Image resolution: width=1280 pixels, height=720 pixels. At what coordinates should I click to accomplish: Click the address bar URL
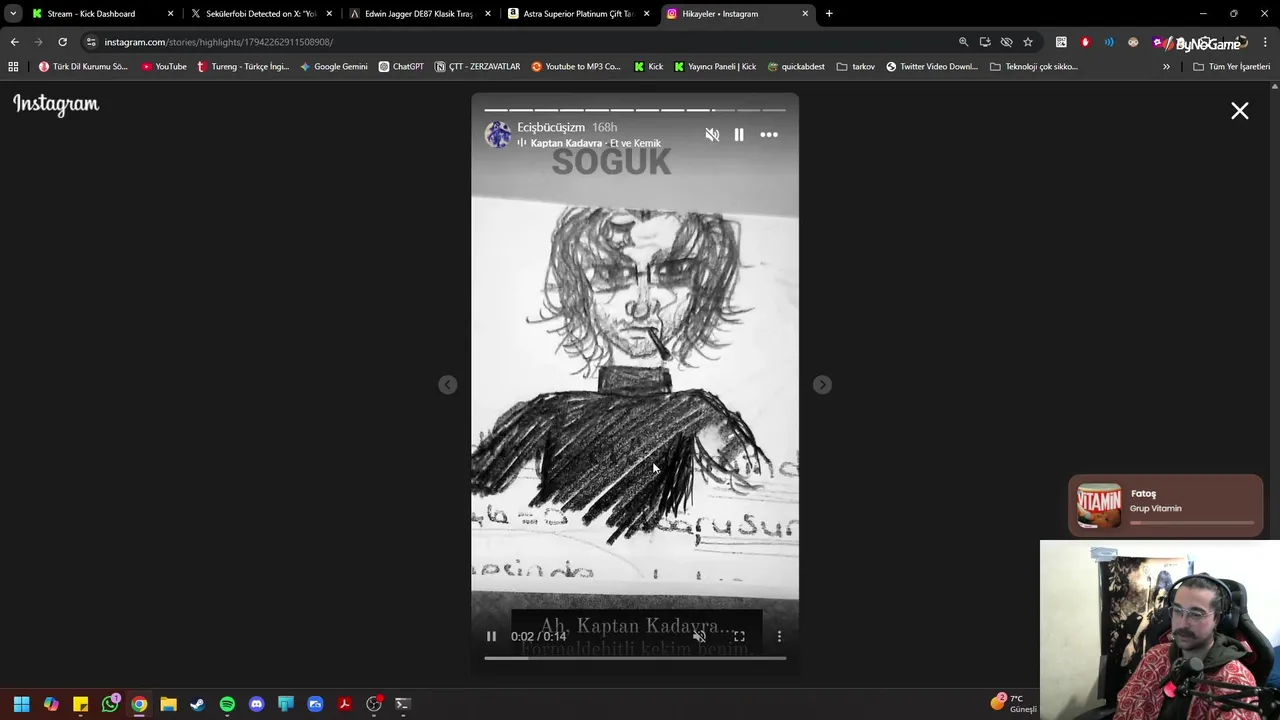coord(219,42)
